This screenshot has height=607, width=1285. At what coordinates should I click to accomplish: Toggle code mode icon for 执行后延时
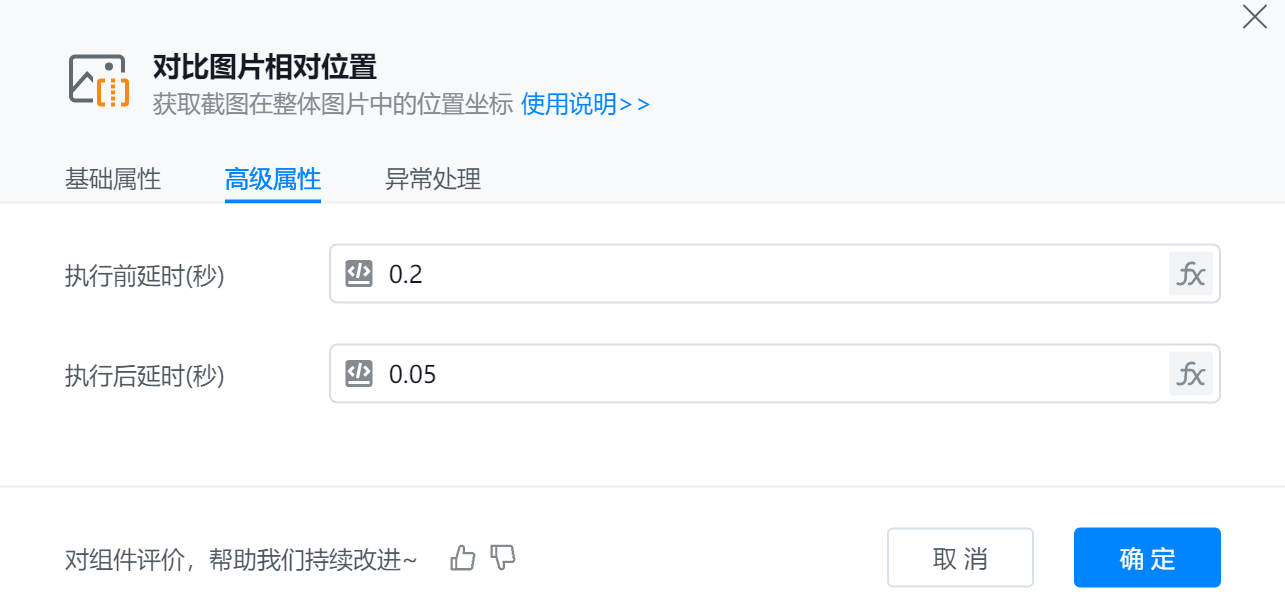[359, 374]
